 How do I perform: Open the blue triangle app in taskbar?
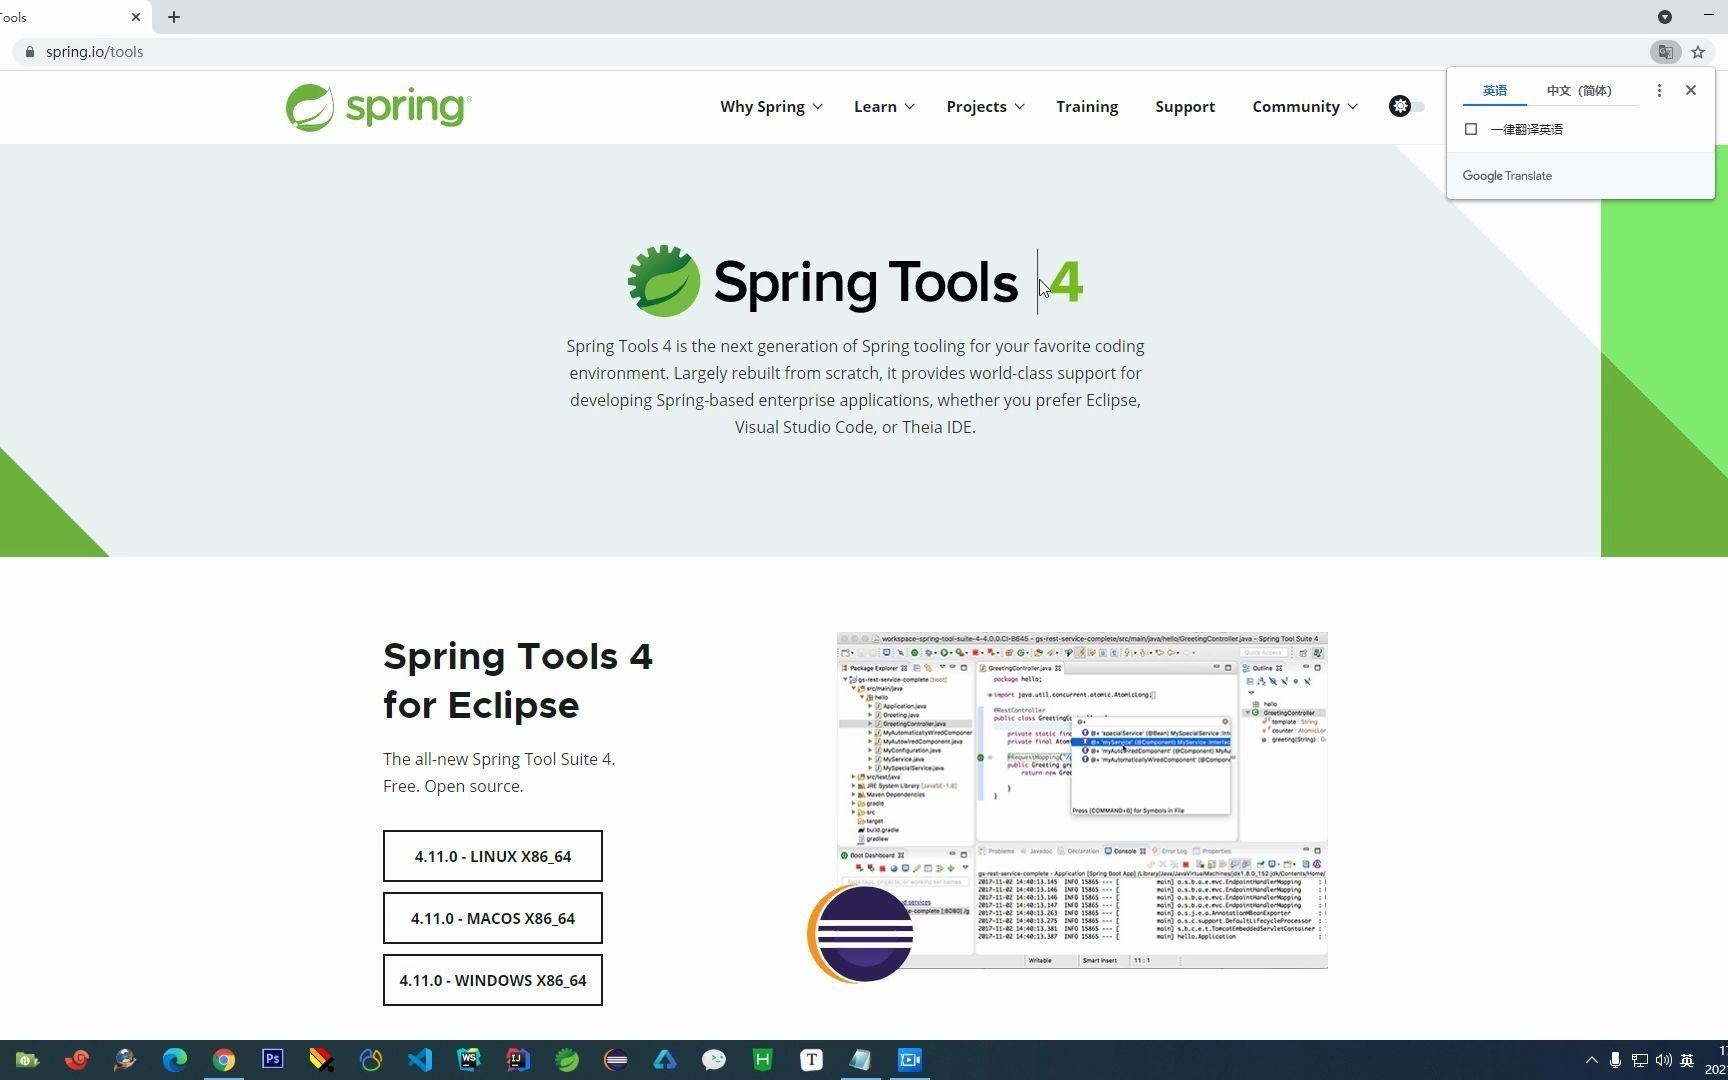665,1060
